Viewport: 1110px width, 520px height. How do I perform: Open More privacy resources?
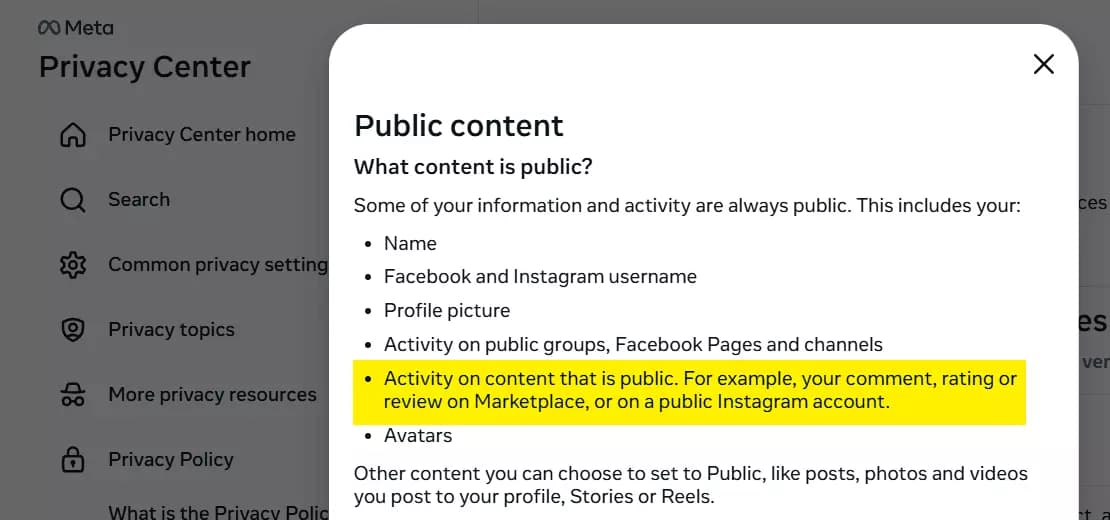click(212, 395)
